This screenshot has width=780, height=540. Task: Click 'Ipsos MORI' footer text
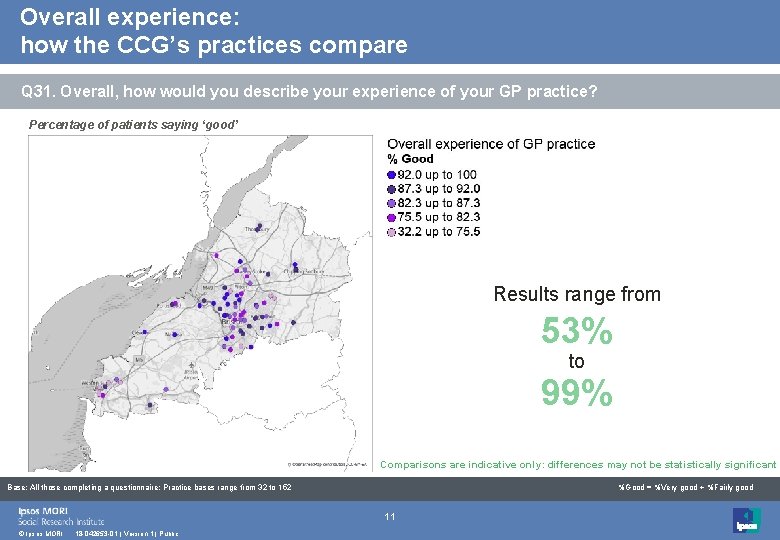click(43, 511)
